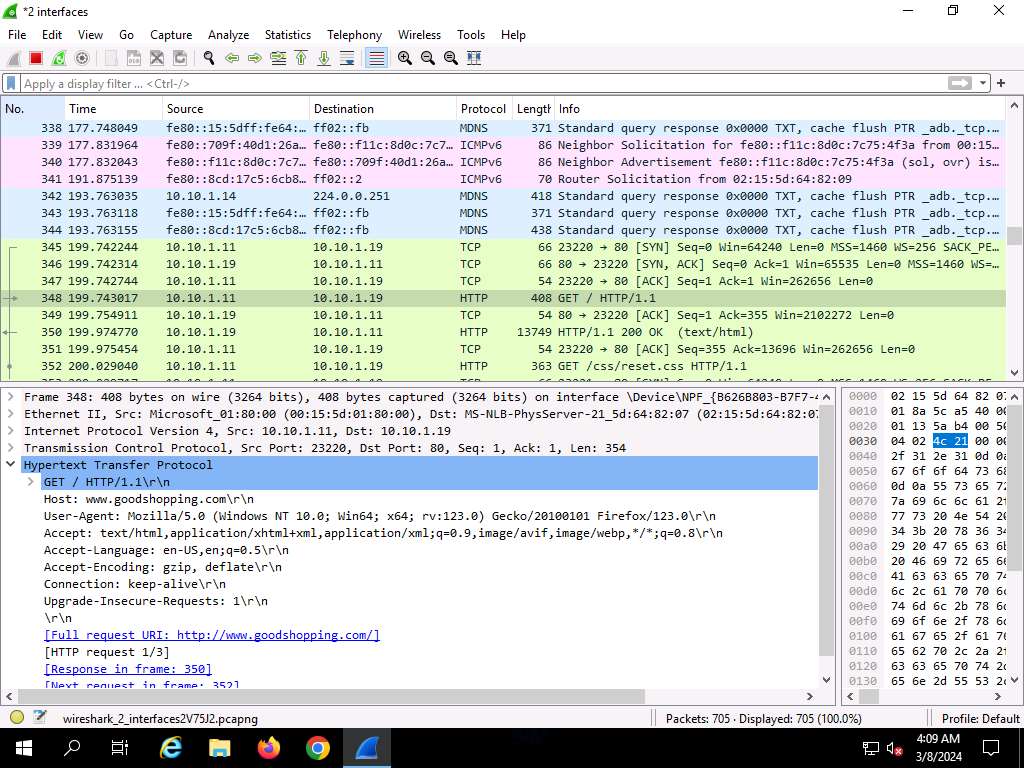Open the Analyze menu

(228, 35)
